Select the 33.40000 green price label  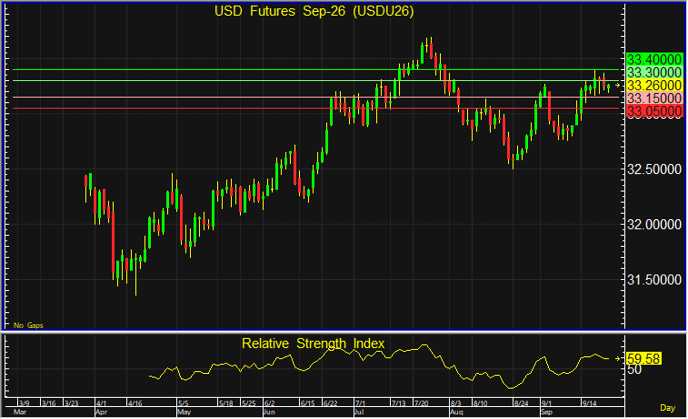(x=654, y=59)
